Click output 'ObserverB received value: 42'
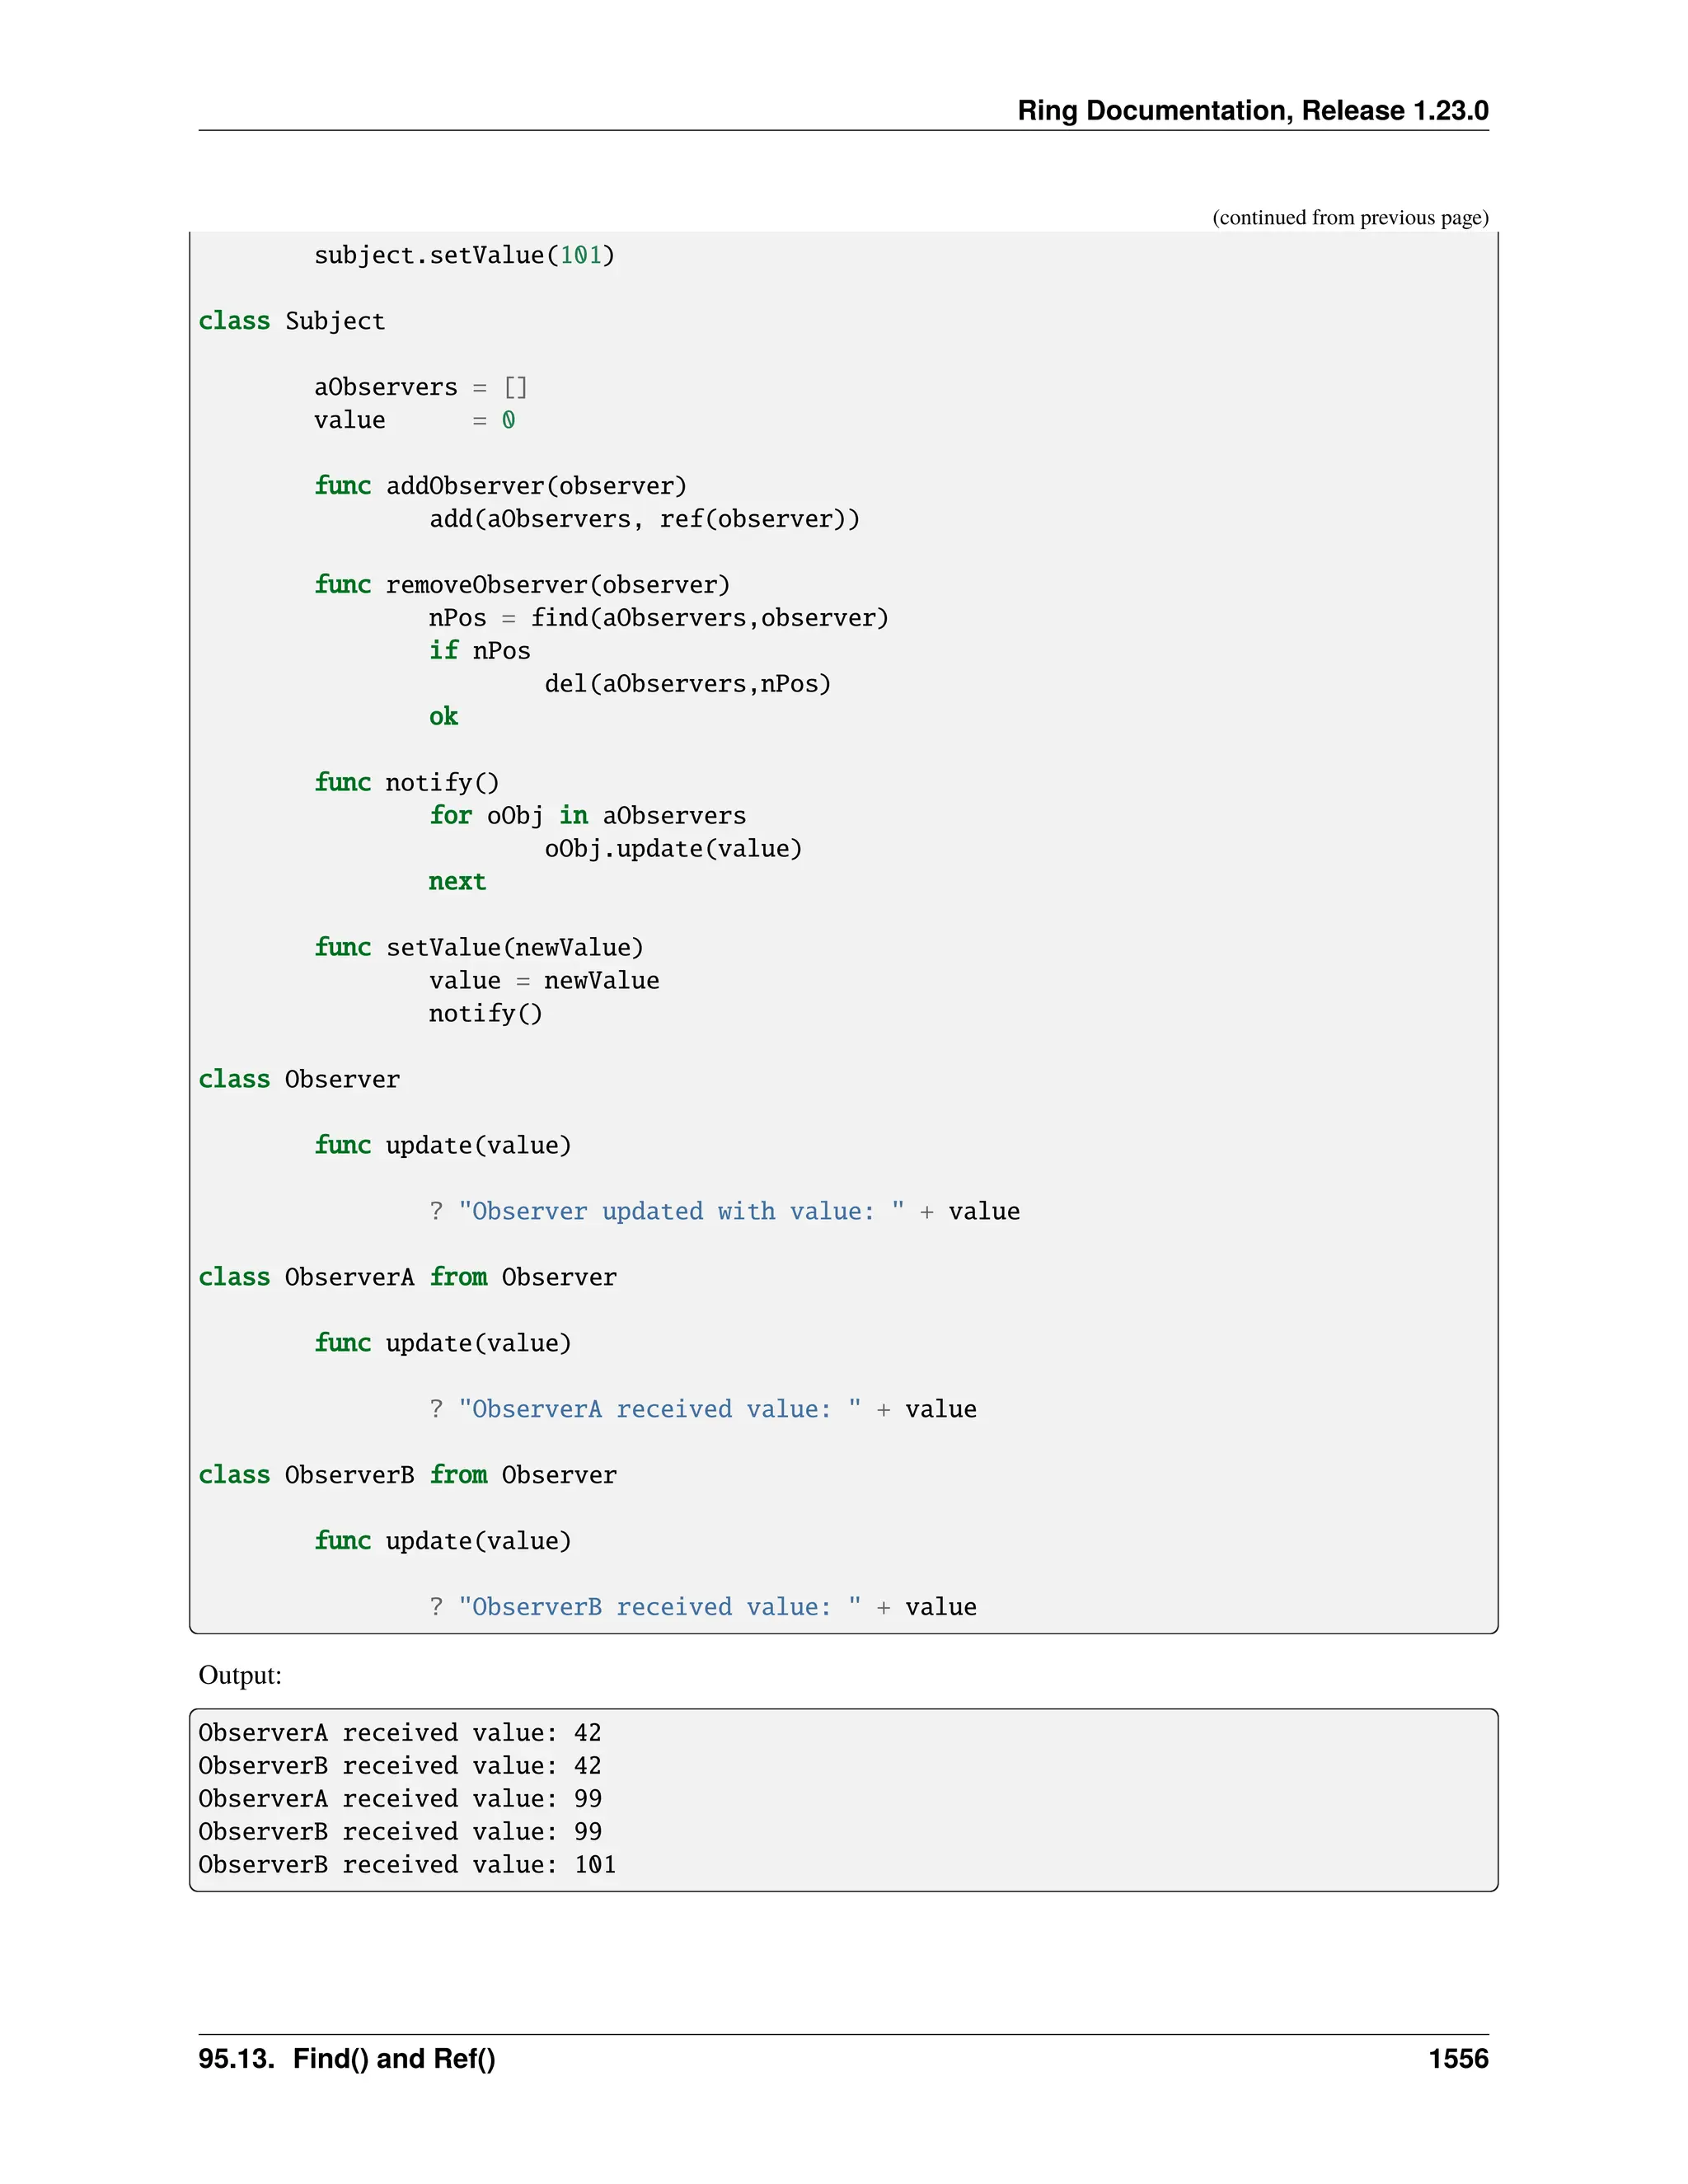1688x2184 pixels. 400,1766
